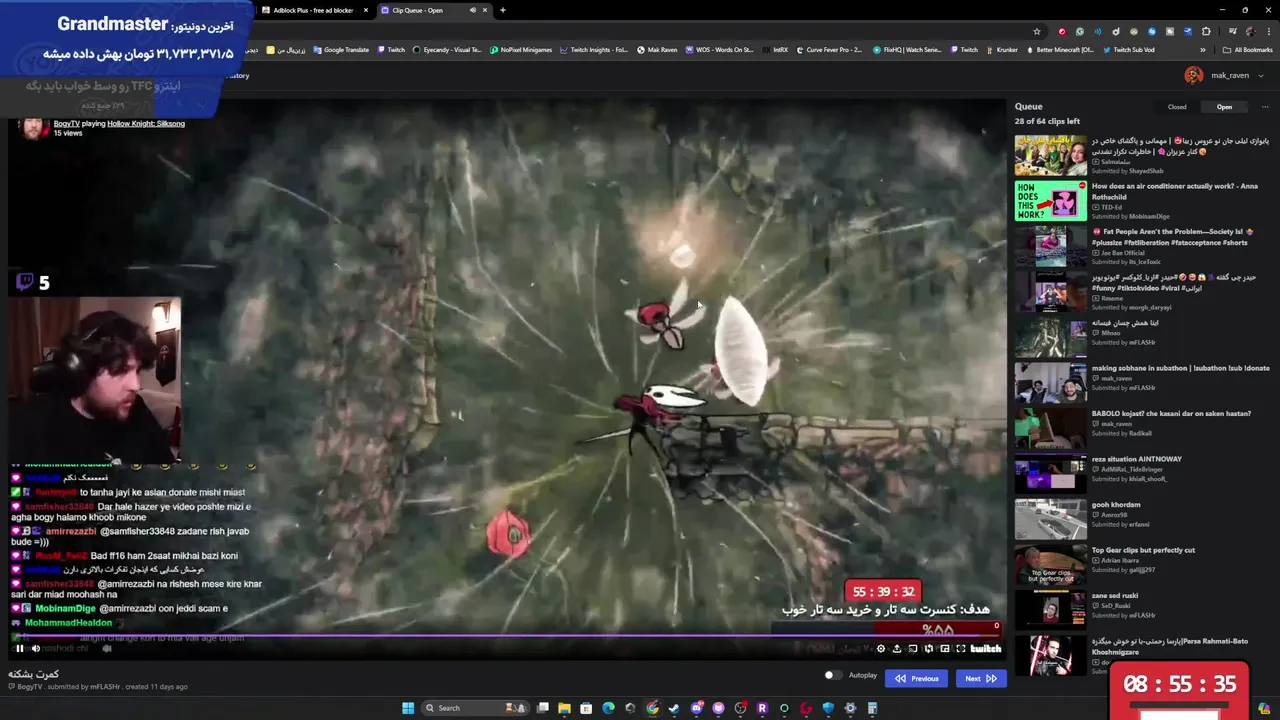This screenshot has height=720, width=1280.
Task: Open the NoPixel Minigames bookmark
Action: pos(521,50)
